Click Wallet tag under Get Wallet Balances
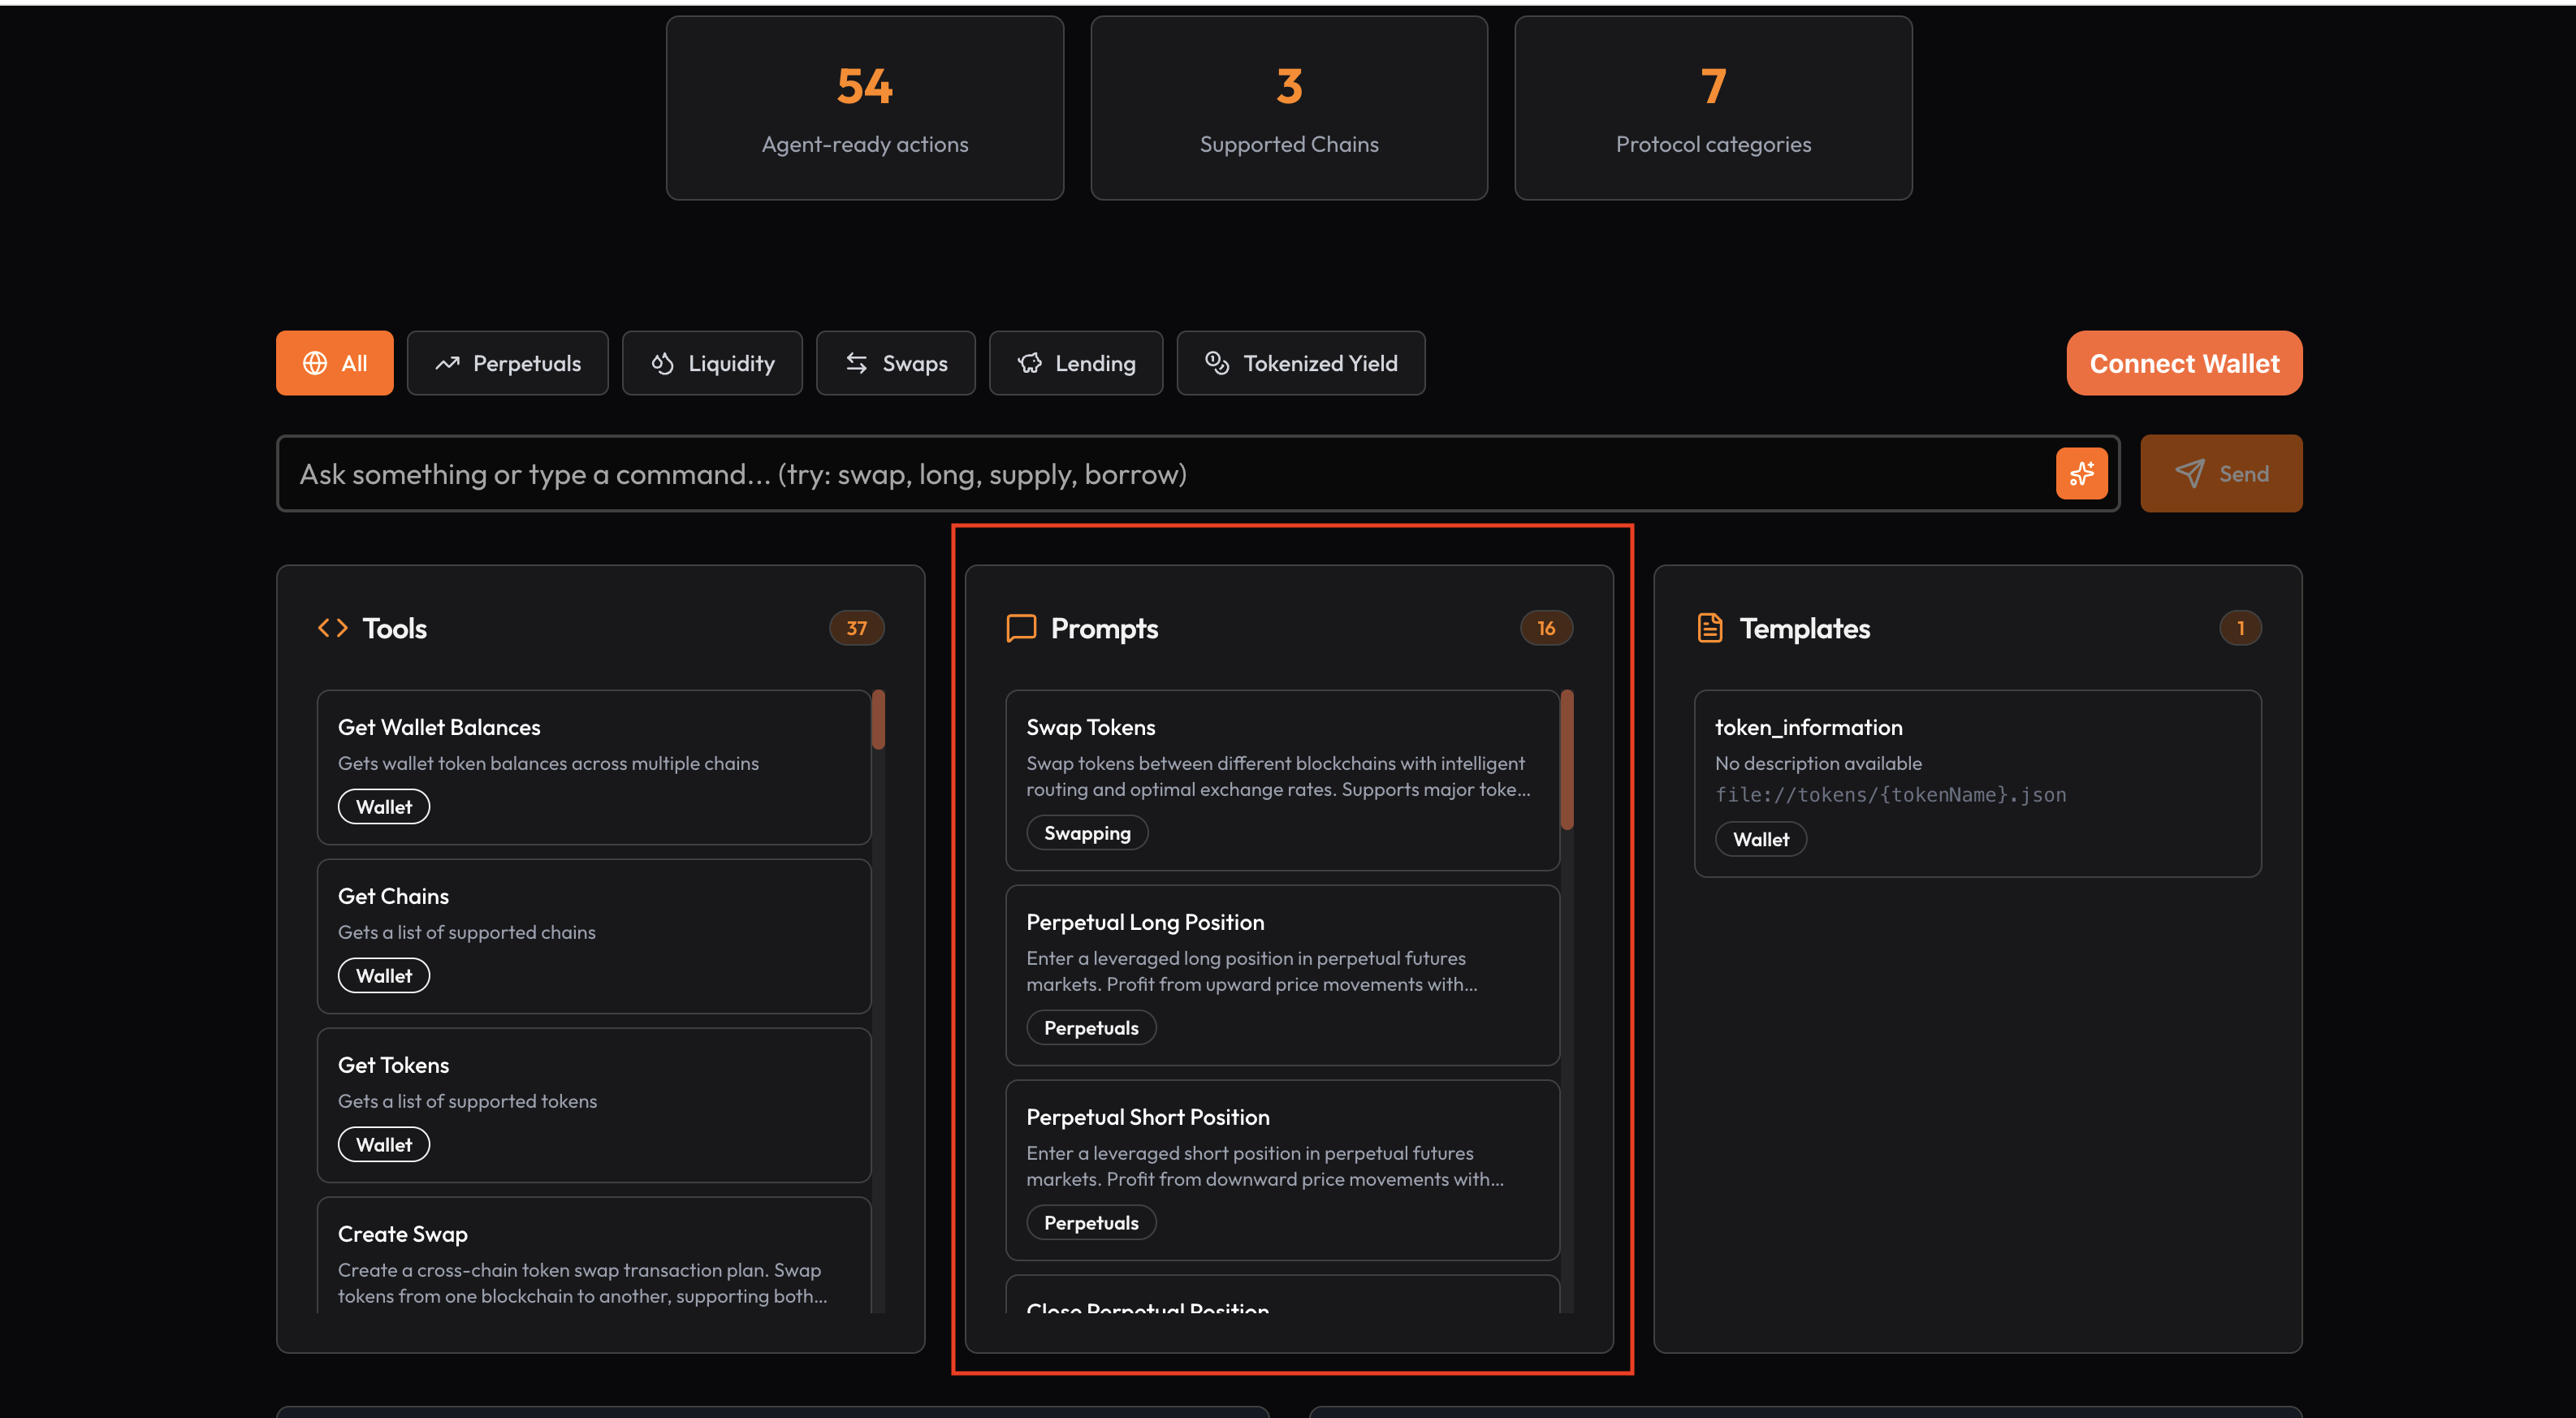 coord(384,807)
